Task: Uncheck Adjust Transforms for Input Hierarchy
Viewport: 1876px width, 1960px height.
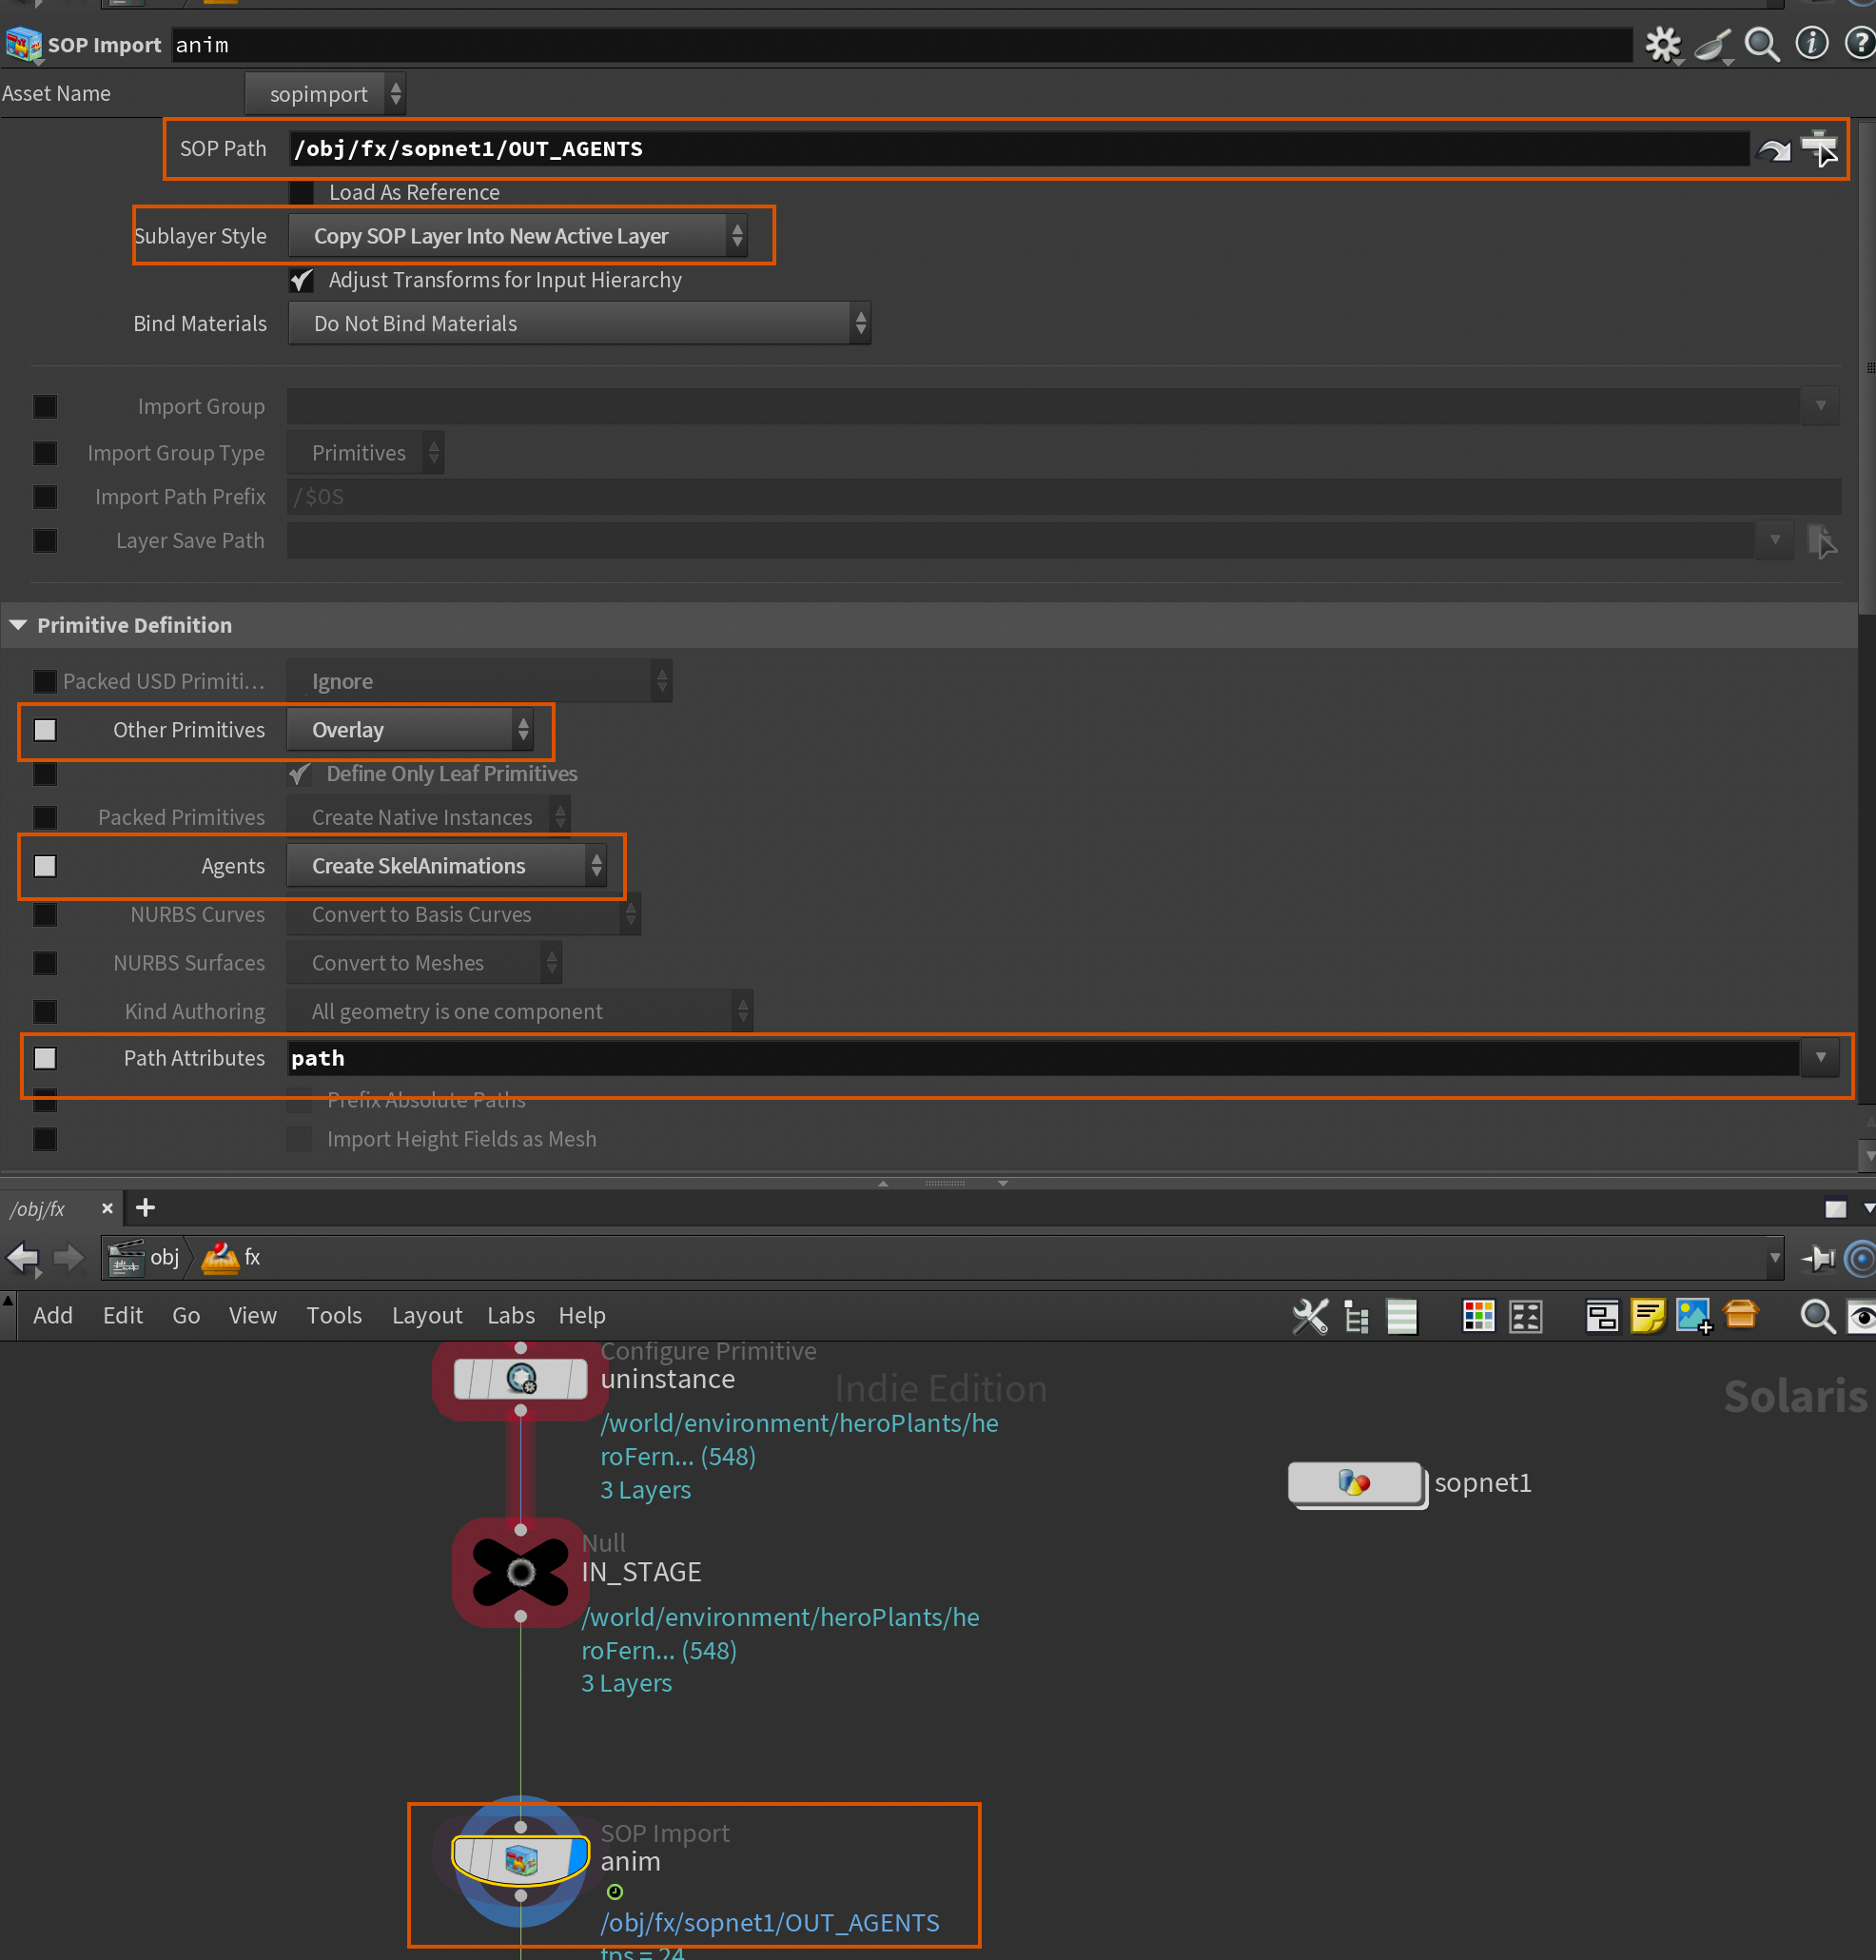Action: (x=302, y=280)
